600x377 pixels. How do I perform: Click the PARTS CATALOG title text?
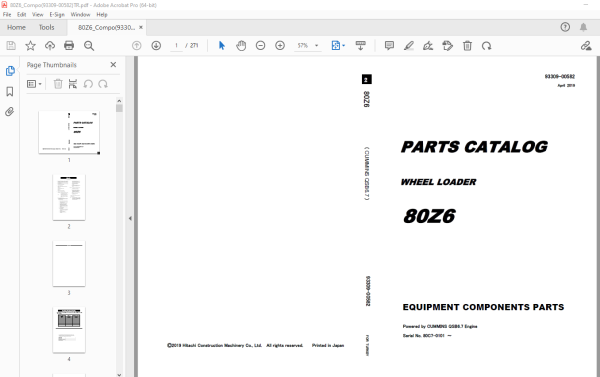pyautogui.click(x=474, y=147)
